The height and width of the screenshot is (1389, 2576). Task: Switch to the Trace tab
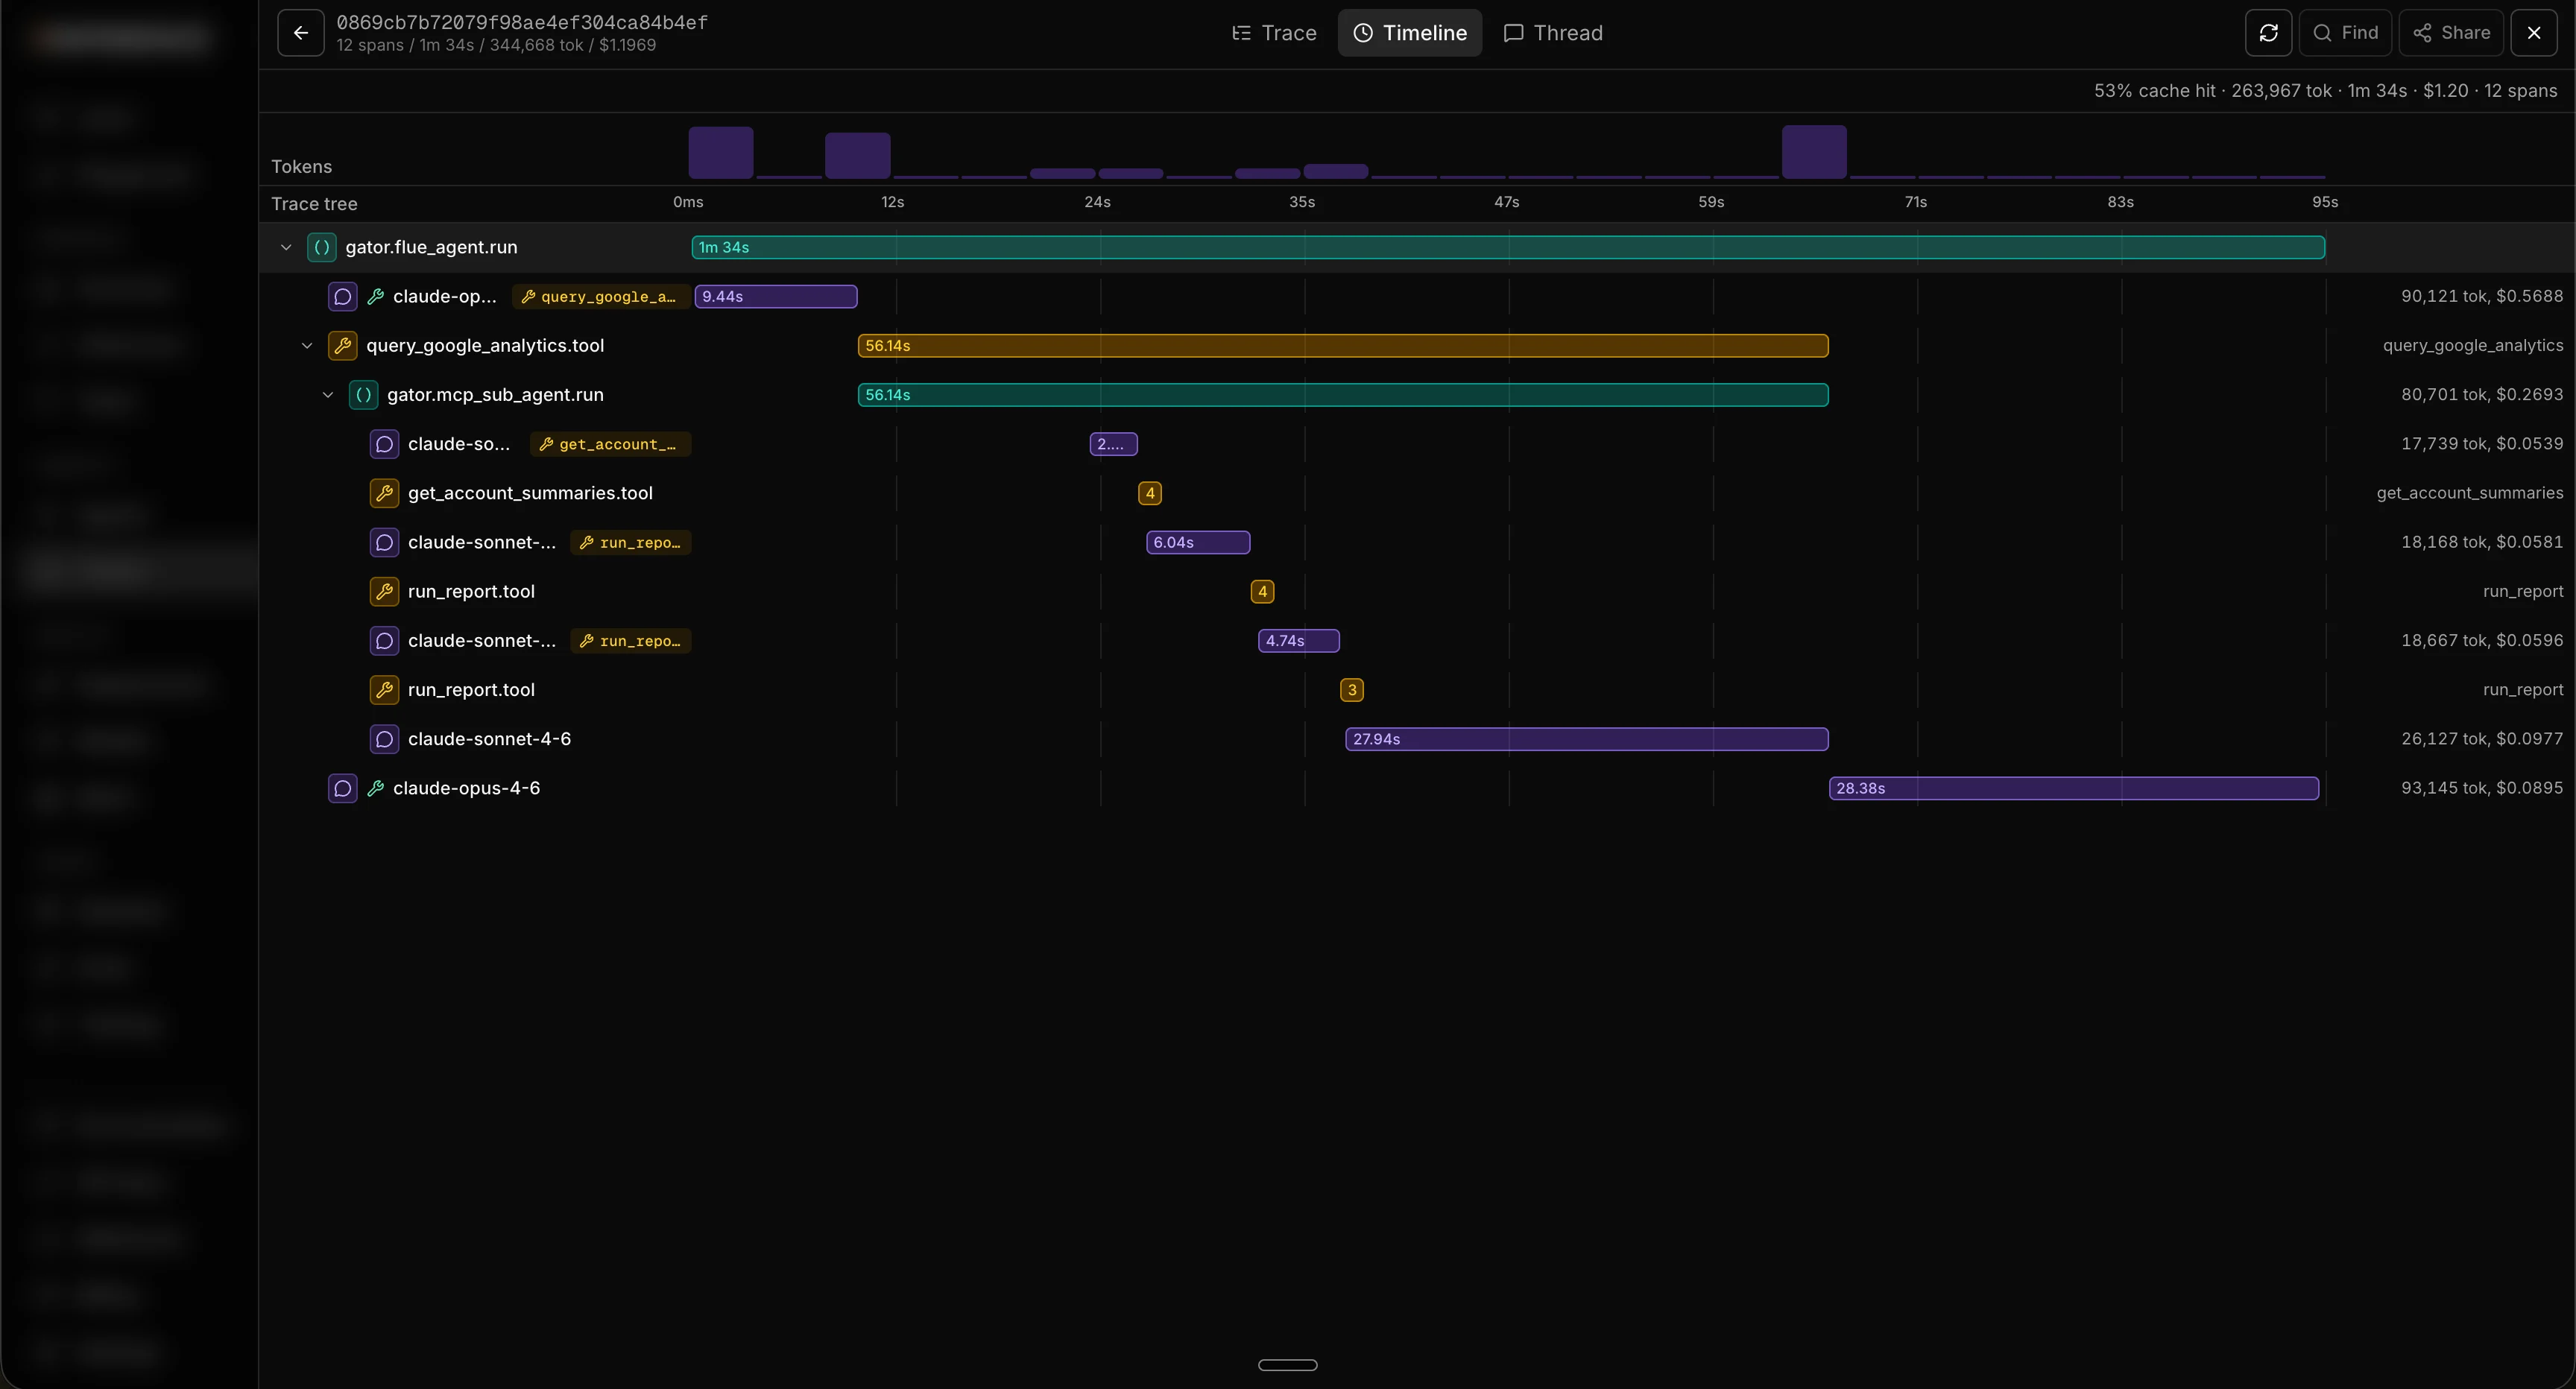[1274, 33]
